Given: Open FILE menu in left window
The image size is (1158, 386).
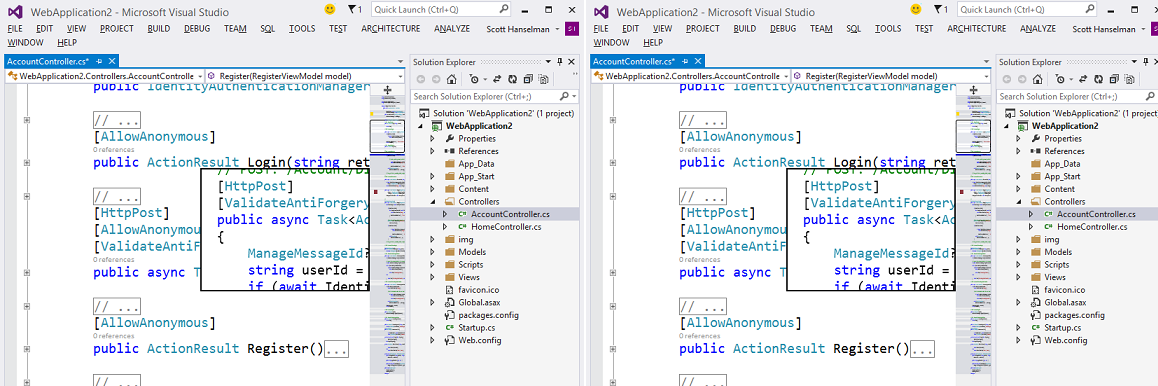Looking at the screenshot, I should pos(15,29).
